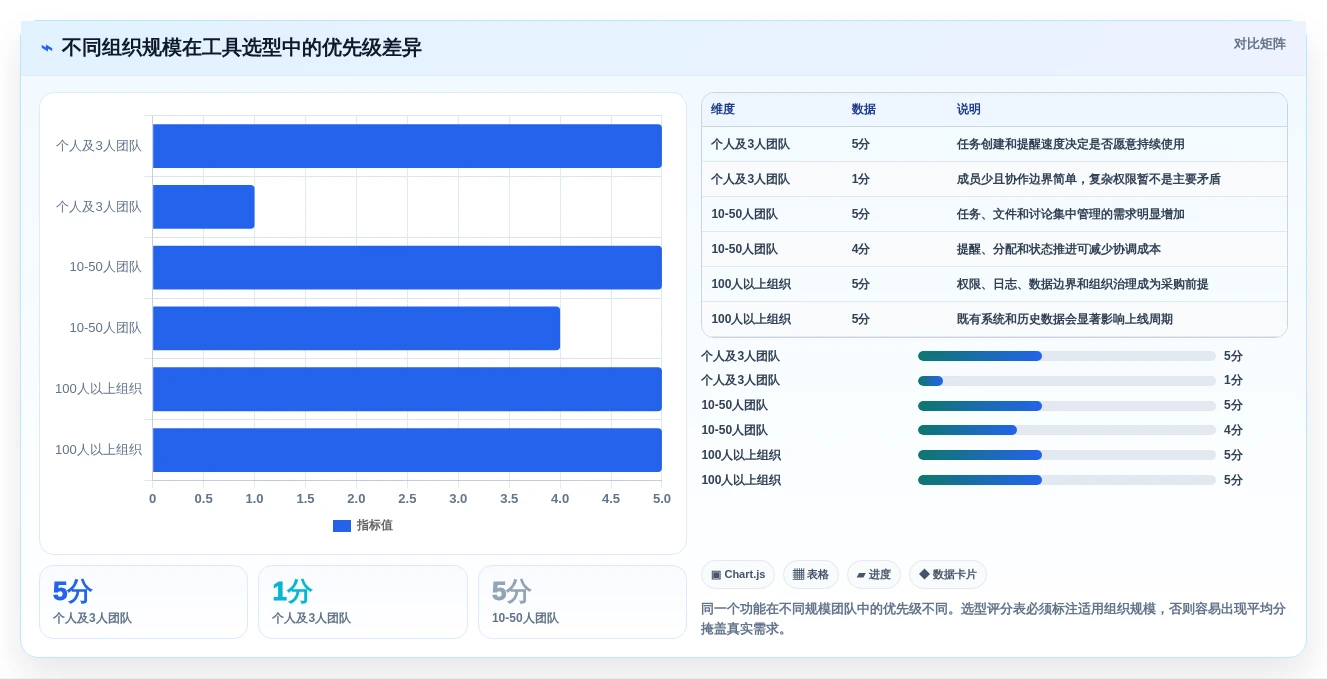Click the 个人及3人团队 chart bar with value 1
Screen dimensions: 1327x679
204,207
